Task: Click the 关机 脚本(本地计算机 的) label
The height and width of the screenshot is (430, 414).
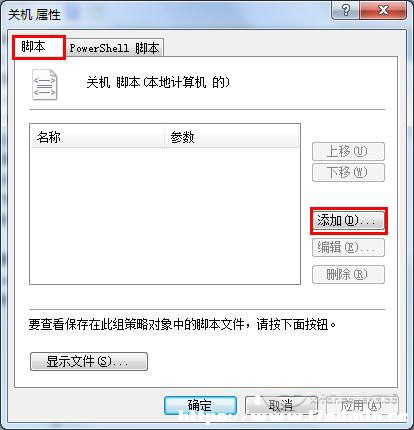Action: point(158,82)
